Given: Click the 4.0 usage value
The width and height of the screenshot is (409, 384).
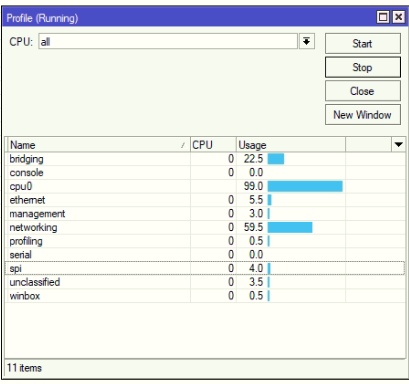Looking at the screenshot, I should [x=256, y=268].
